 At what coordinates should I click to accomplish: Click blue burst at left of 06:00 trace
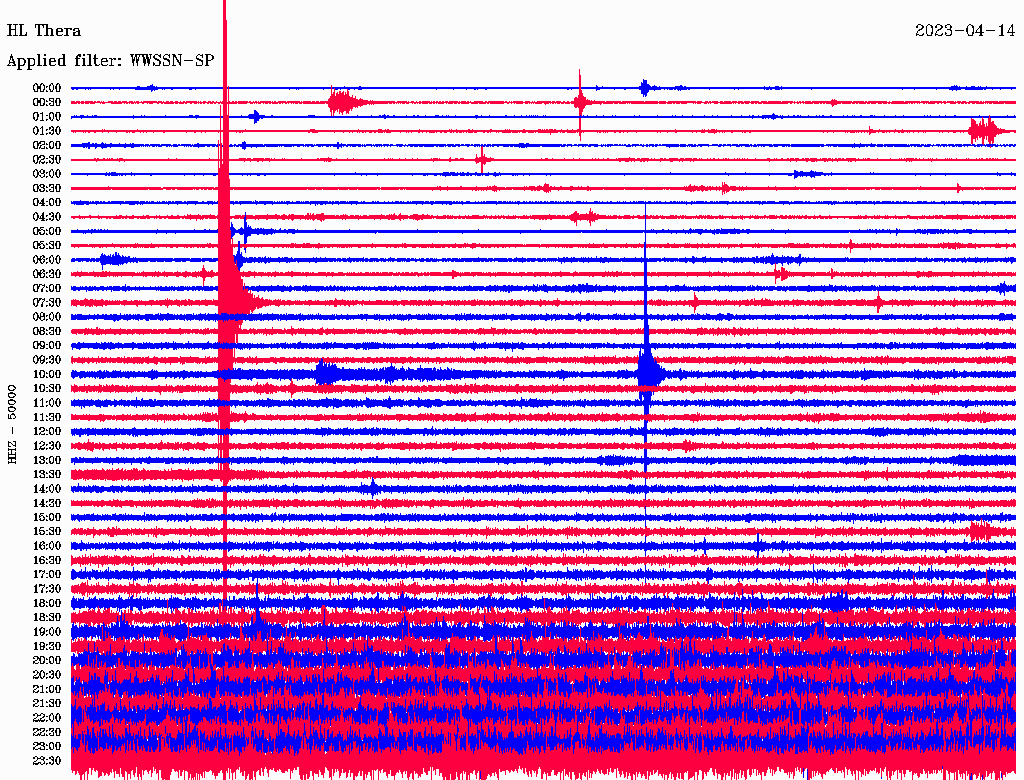pos(112,260)
